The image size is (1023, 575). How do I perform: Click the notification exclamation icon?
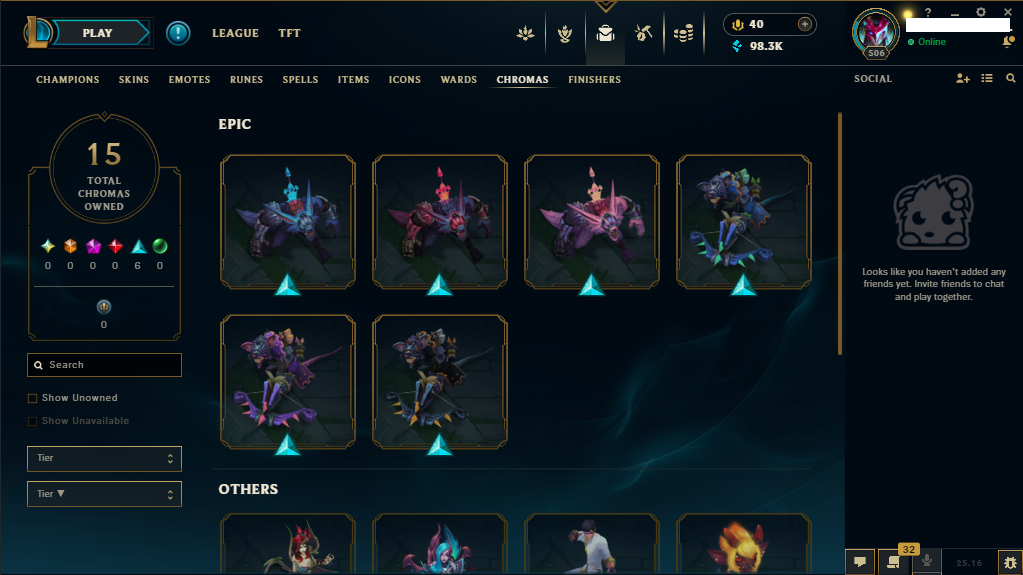178,33
